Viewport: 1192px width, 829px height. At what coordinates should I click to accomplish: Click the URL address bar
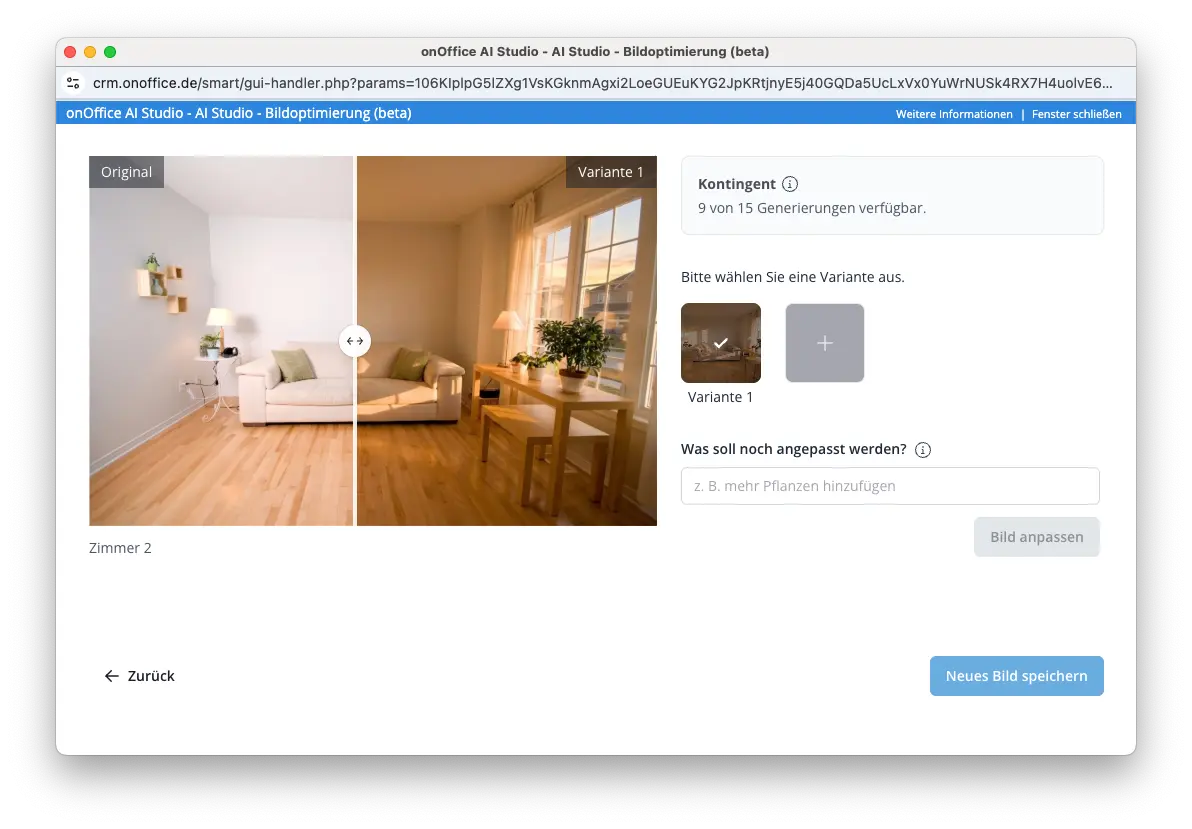point(600,83)
